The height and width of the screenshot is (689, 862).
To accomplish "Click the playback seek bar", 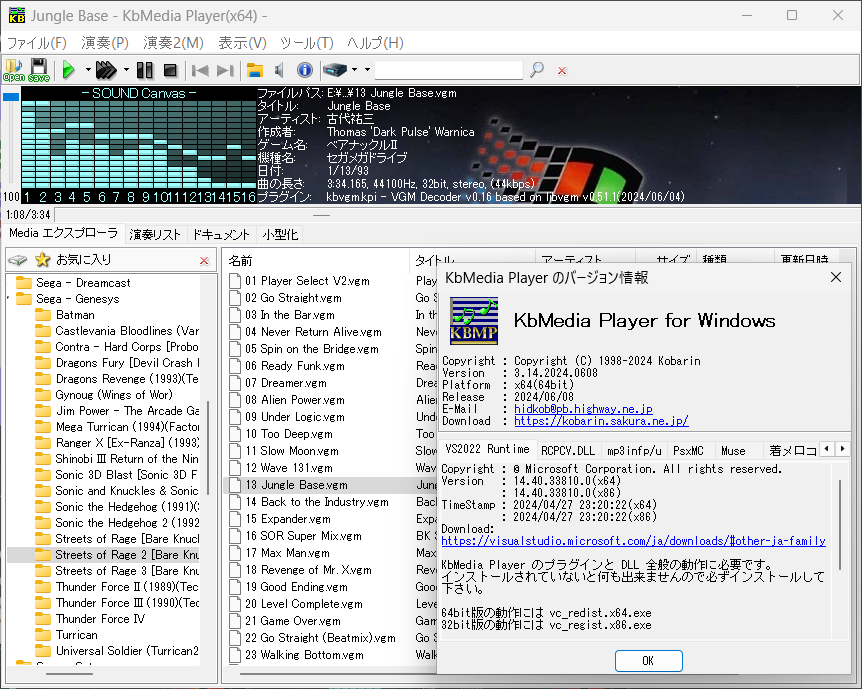I will tap(456, 215).
